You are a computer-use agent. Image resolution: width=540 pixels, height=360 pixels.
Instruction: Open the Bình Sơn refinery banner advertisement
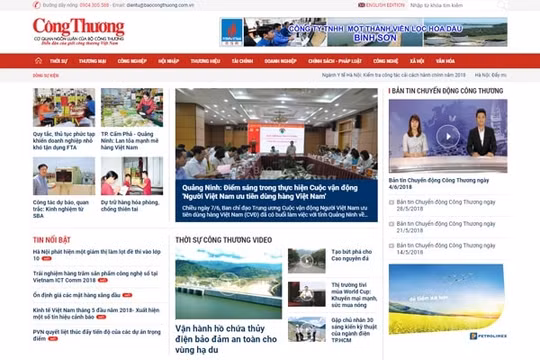pyautogui.click(x=363, y=32)
